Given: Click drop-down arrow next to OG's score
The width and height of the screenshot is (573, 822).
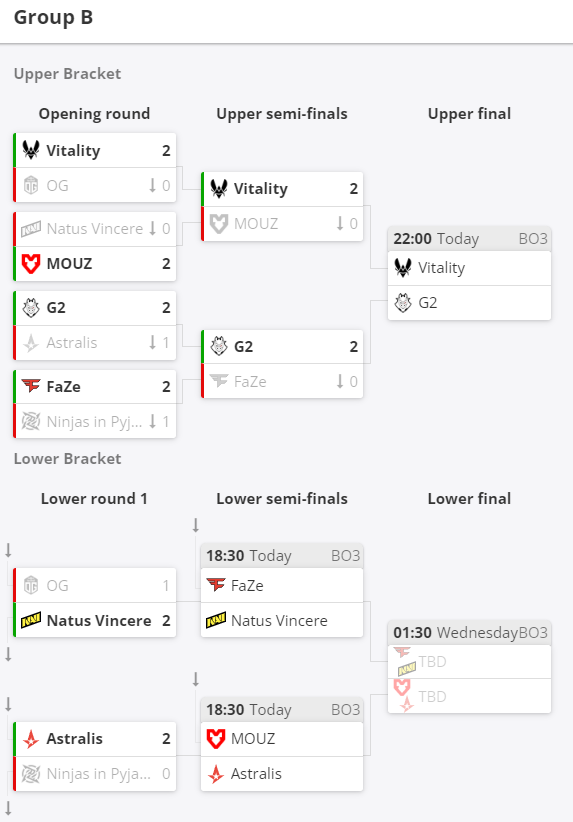Looking at the screenshot, I should (153, 185).
